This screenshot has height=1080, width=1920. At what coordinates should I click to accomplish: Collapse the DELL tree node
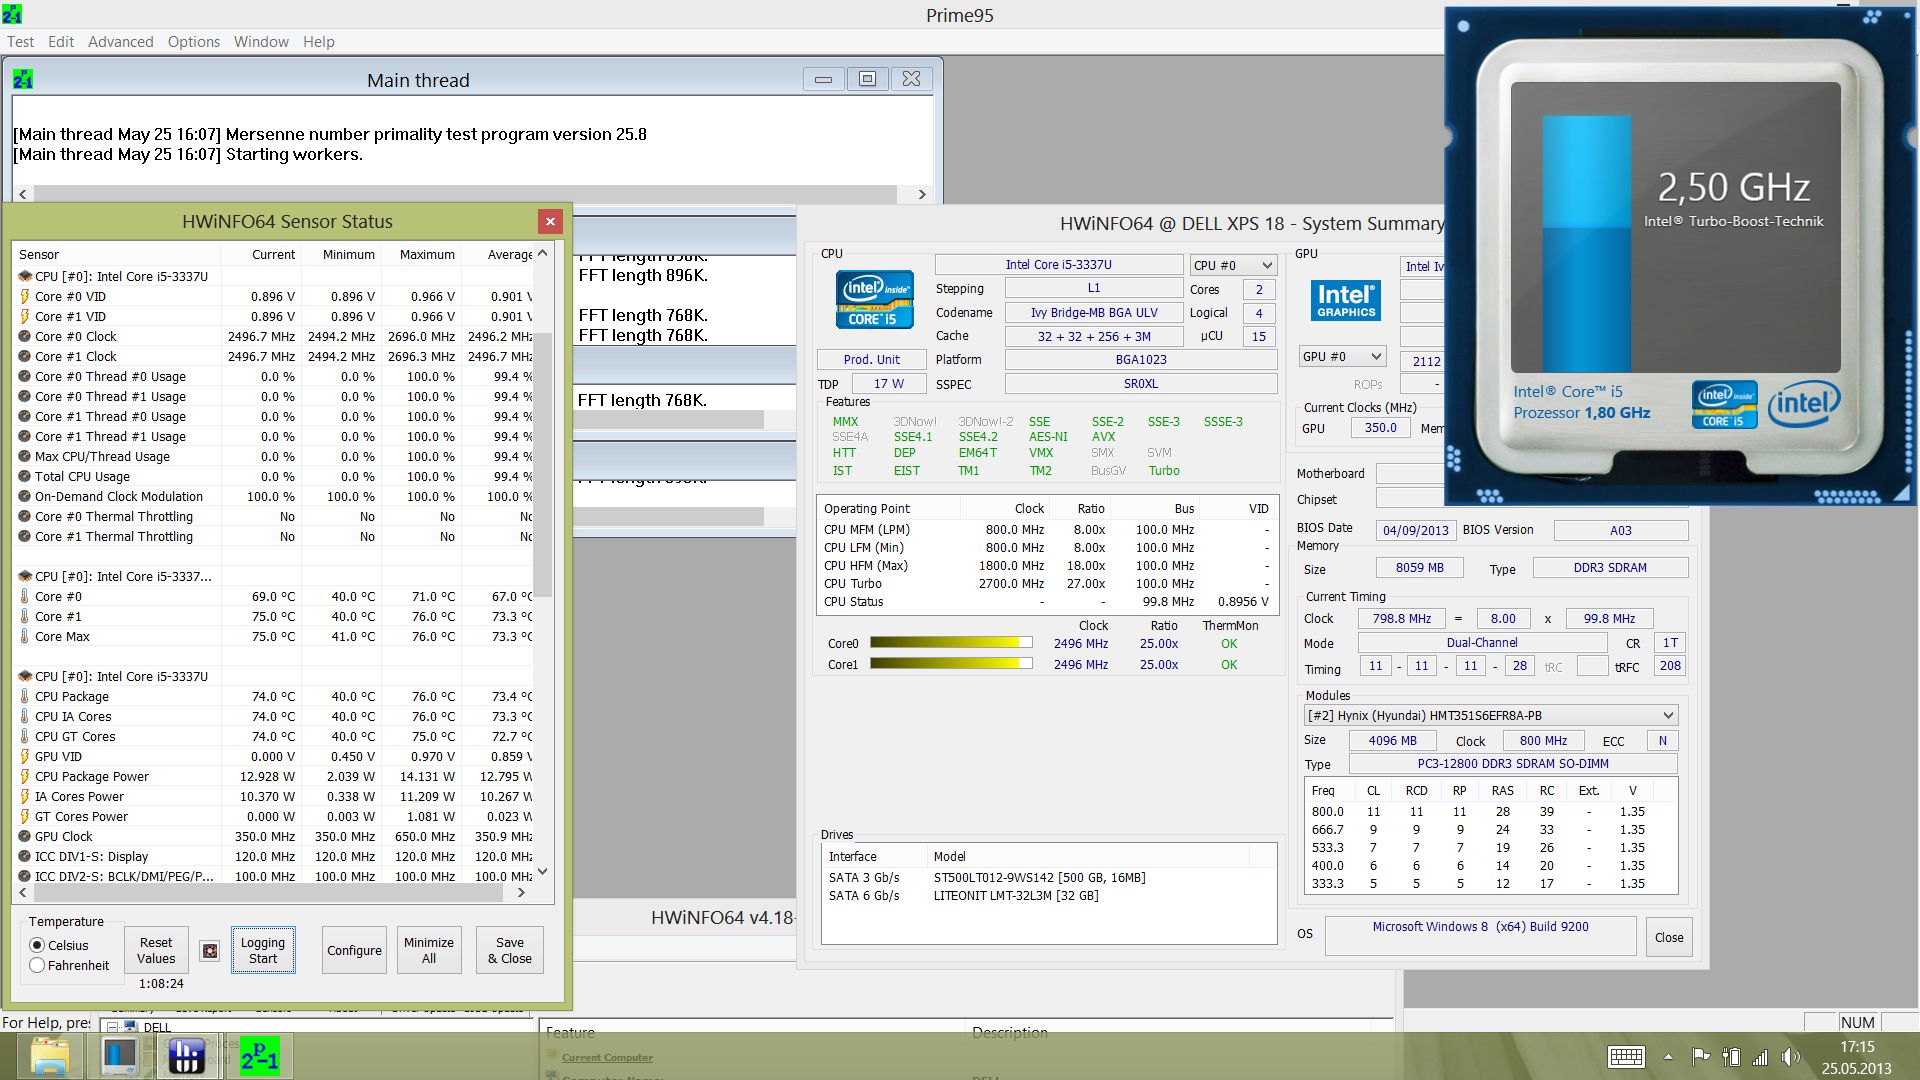point(113,1027)
